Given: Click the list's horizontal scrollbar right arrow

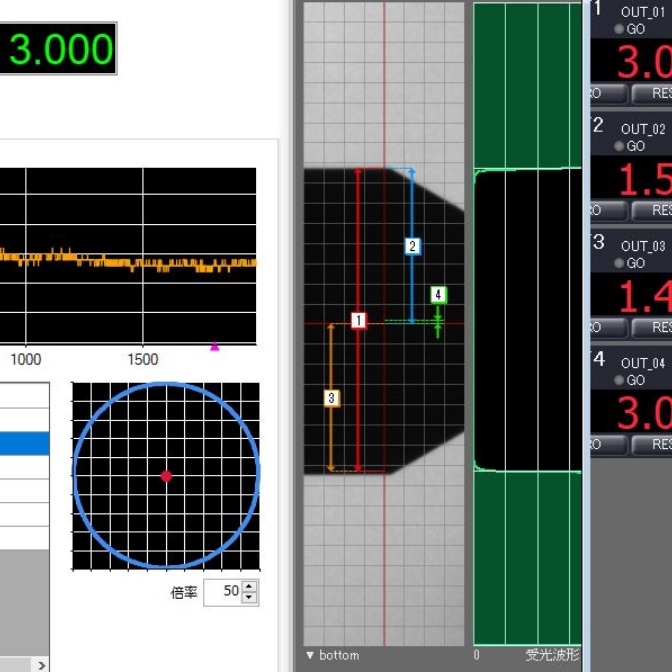Looking at the screenshot, I should pos(41,665).
